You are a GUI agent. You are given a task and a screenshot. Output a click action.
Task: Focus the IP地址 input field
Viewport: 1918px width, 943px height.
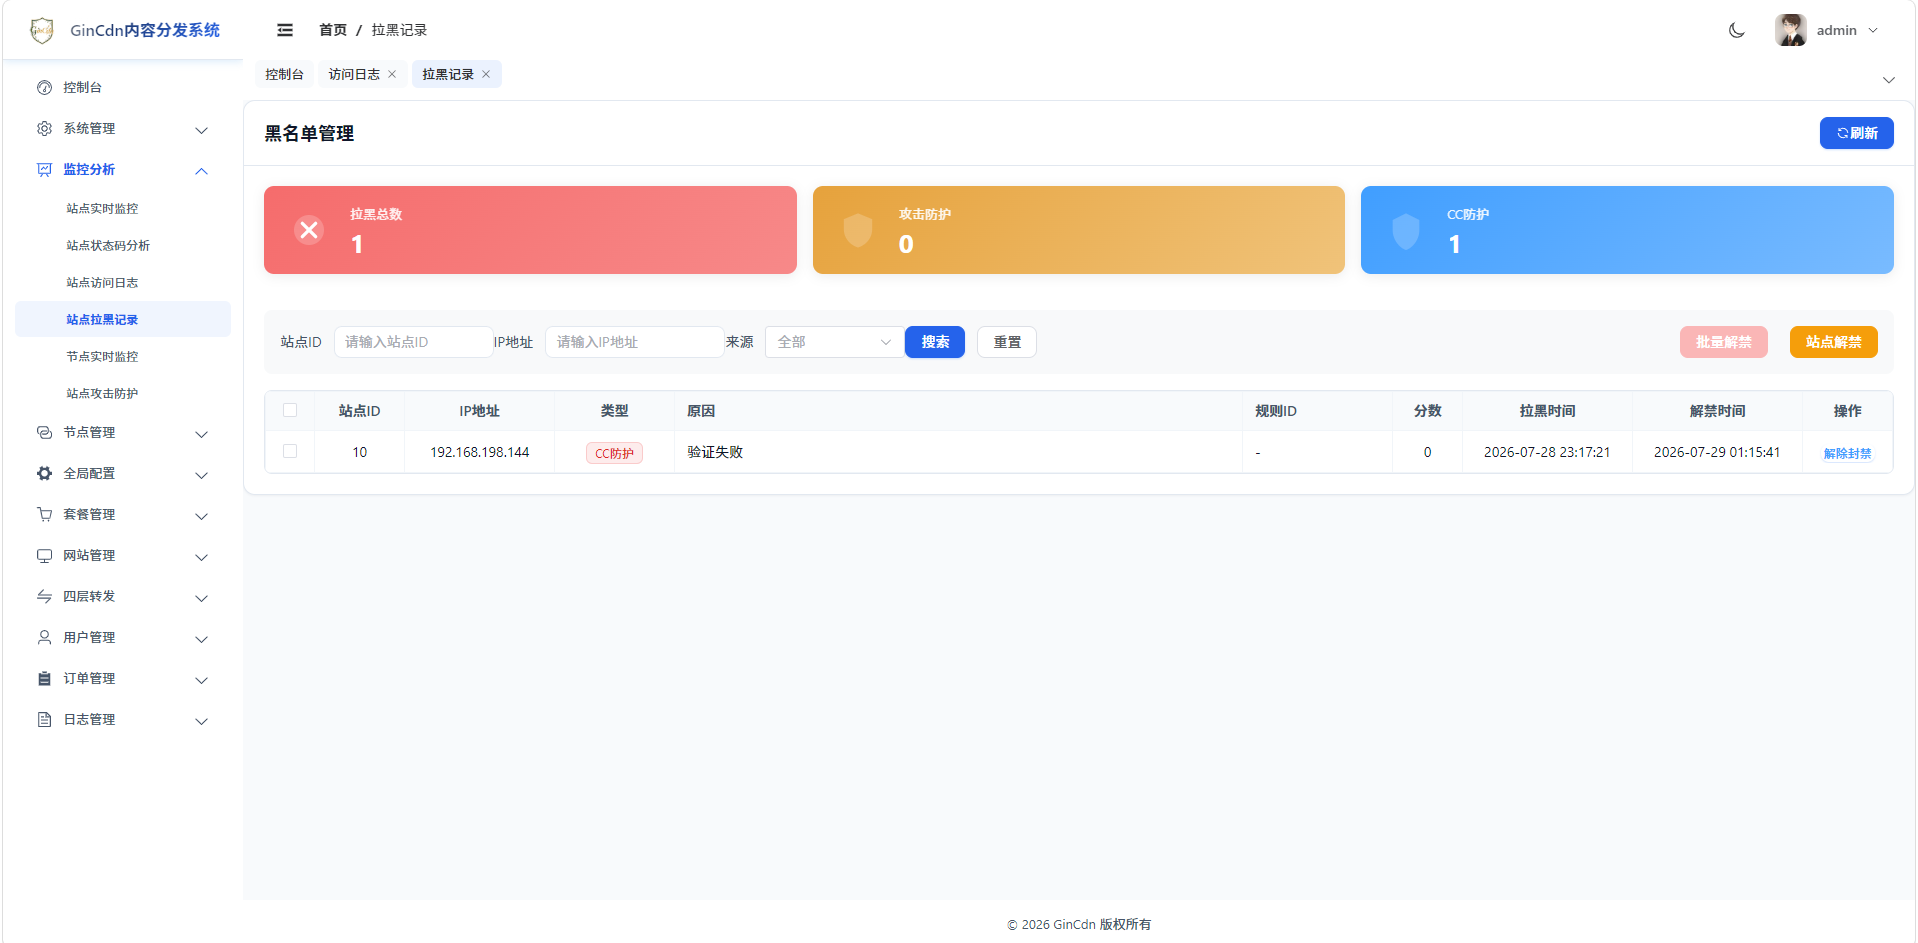pos(634,342)
